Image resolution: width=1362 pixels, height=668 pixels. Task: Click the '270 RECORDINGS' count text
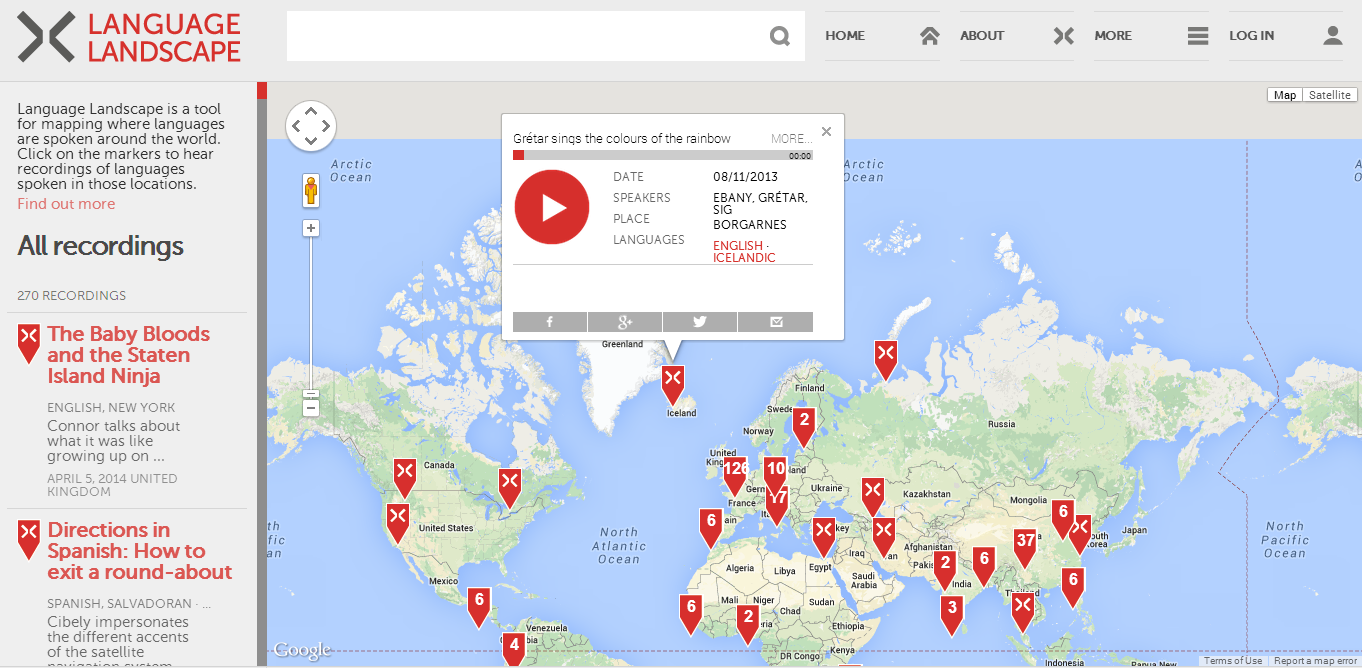tap(72, 296)
